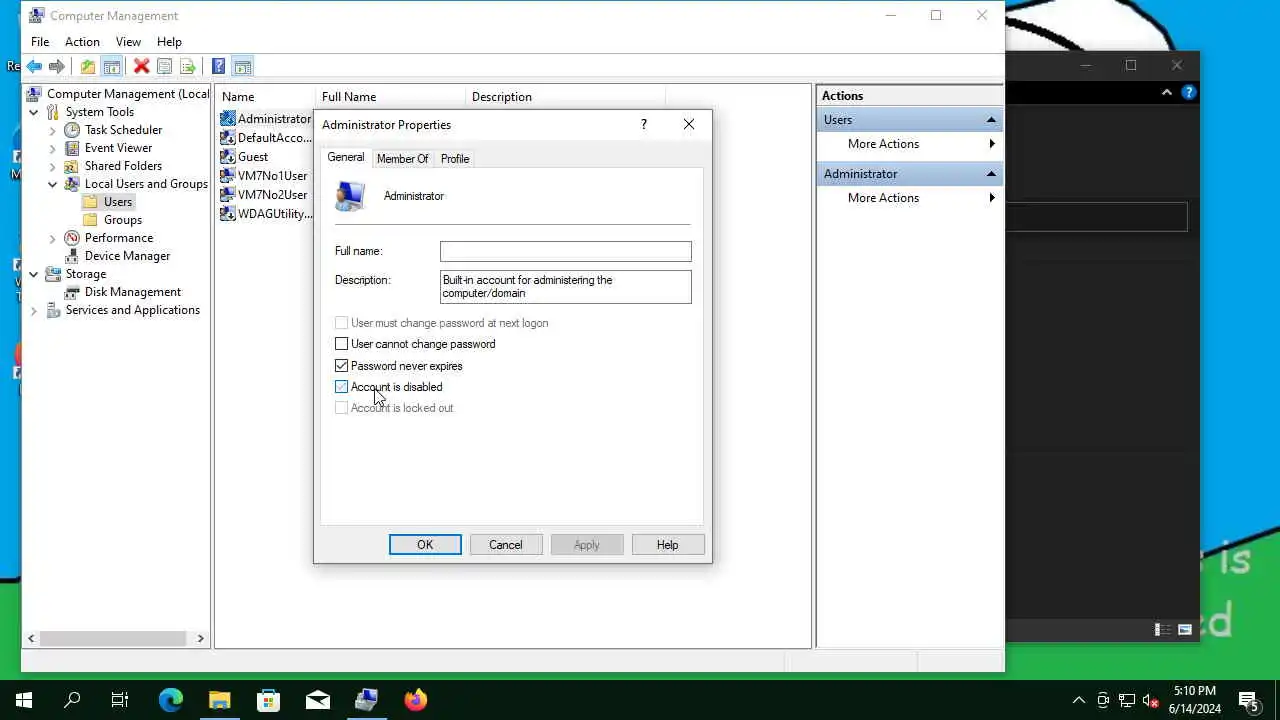Open Mail app from the taskbar
The height and width of the screenshot is (720, 1280).
[318, 700]
